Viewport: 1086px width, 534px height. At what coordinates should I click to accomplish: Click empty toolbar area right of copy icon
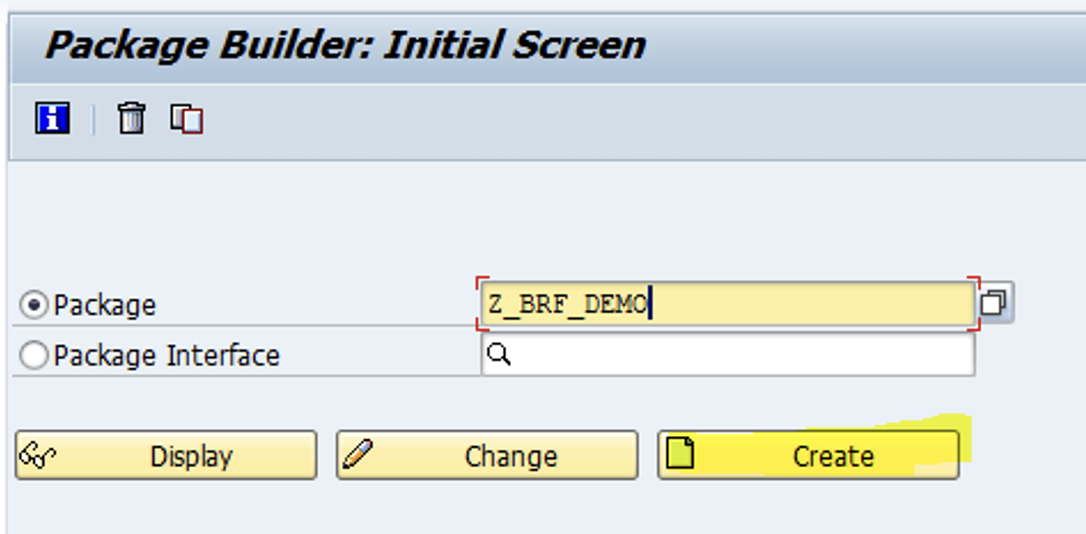[x=644, y=119]
